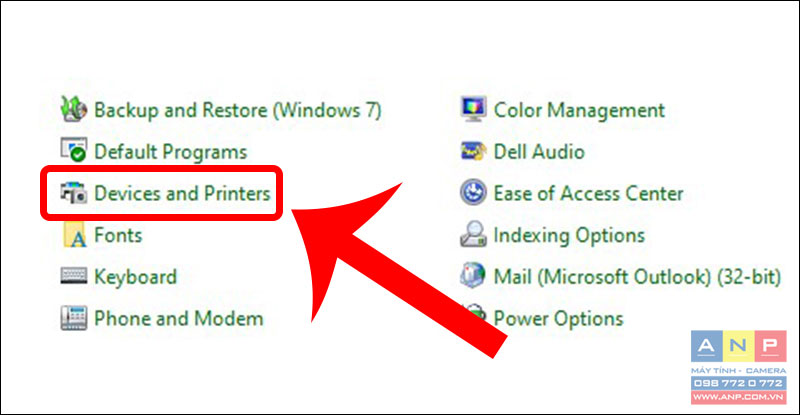Select the Color Management link
This screenshot has height=415, width=800.
pos(579,110)
